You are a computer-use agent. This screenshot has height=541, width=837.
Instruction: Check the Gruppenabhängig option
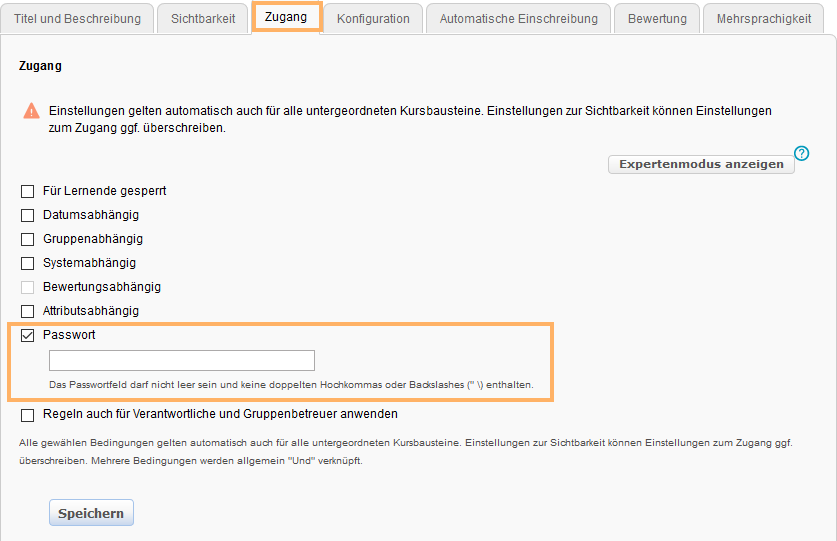coord(28,239)
